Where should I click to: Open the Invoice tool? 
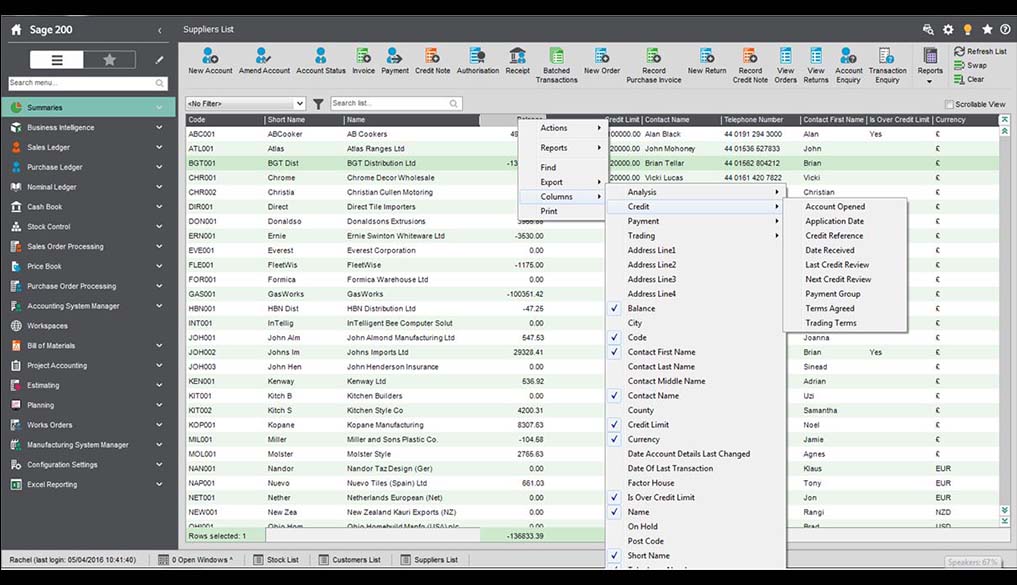pos(363,61)
